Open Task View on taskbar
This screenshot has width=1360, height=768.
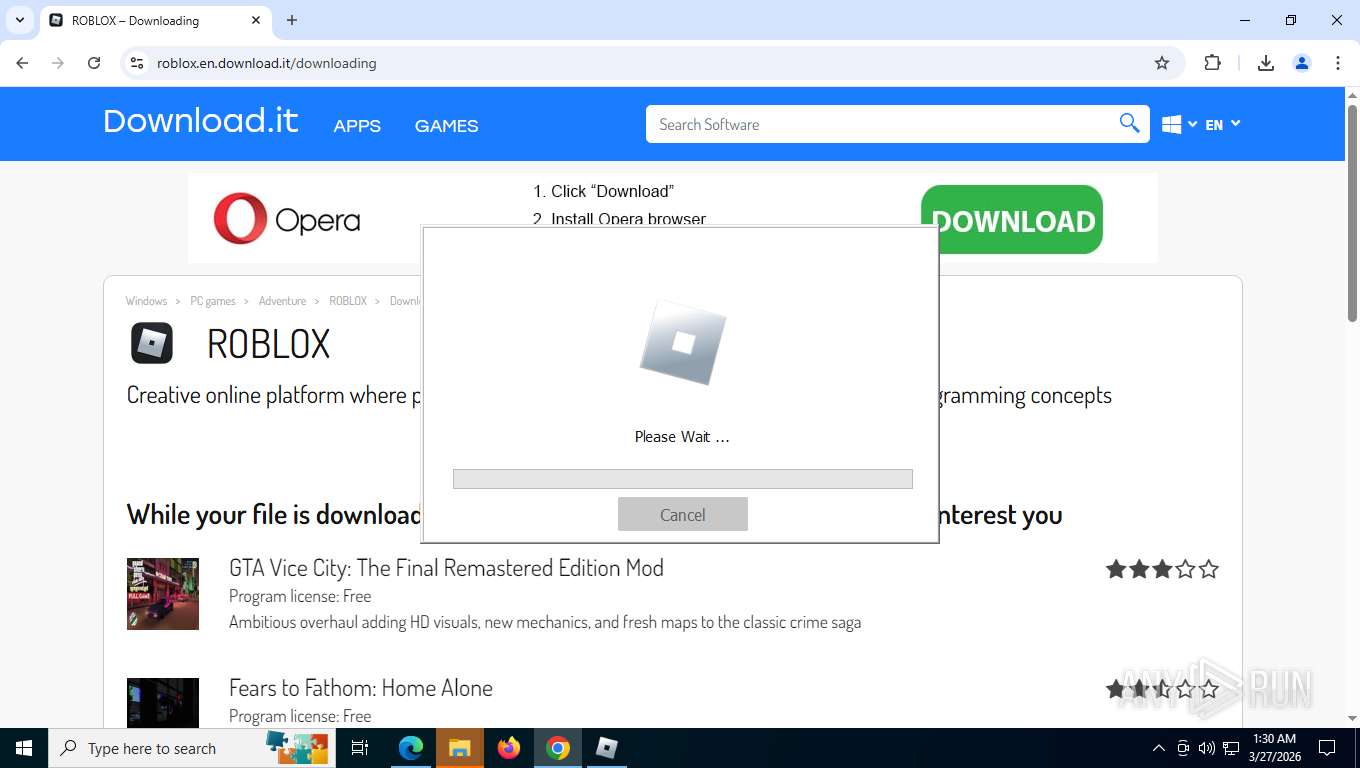[360, 748]
